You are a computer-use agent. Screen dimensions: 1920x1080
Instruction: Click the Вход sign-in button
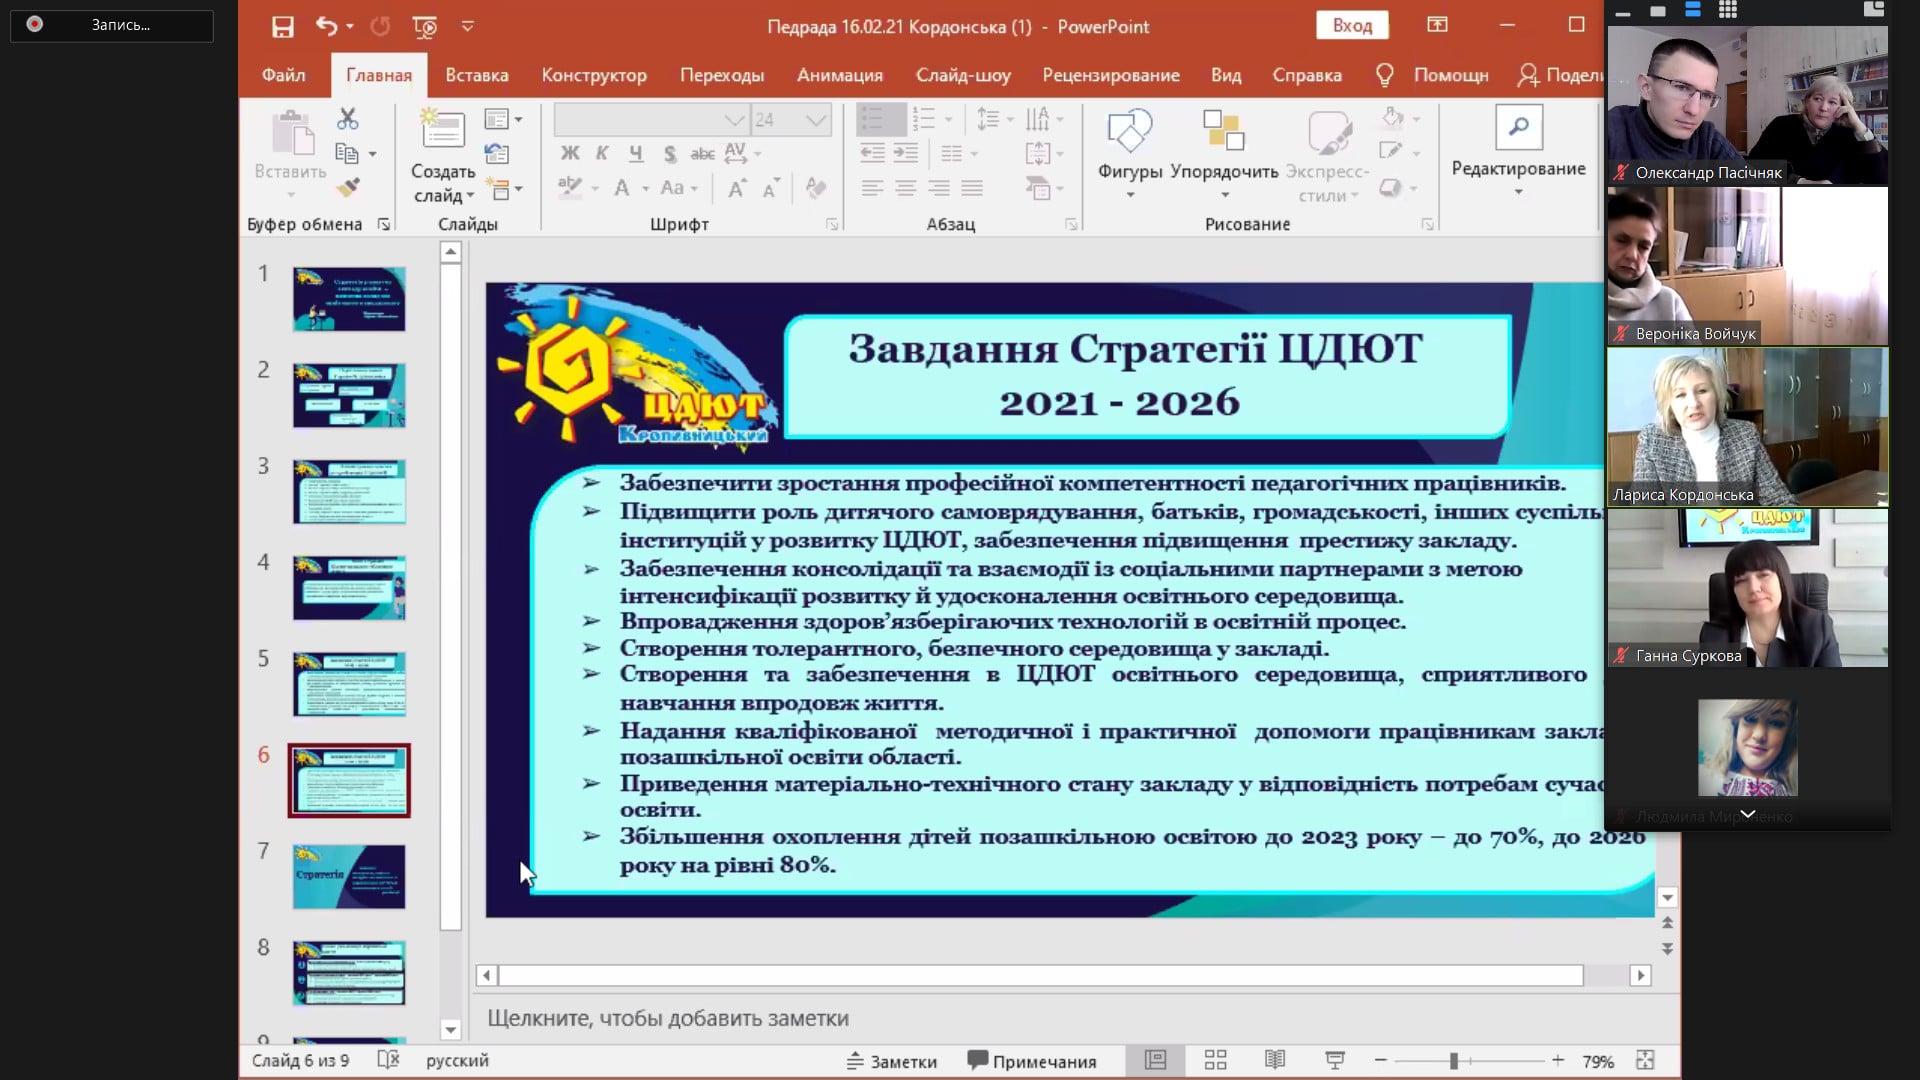[x=1352, y=26]
